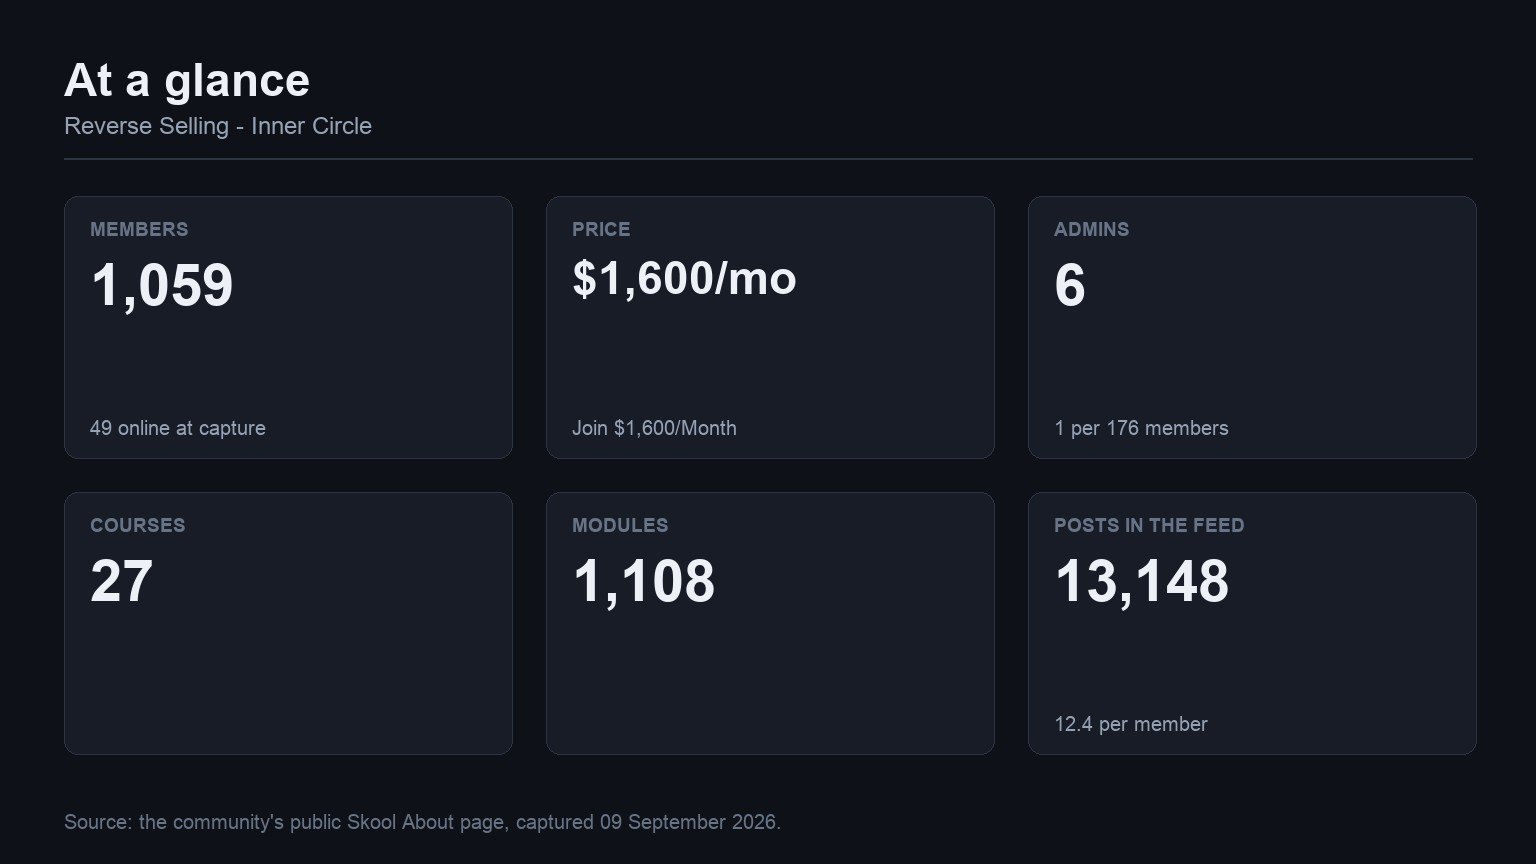Select the admins count 6
The image size is (1536, 864).
[1070, 285]
